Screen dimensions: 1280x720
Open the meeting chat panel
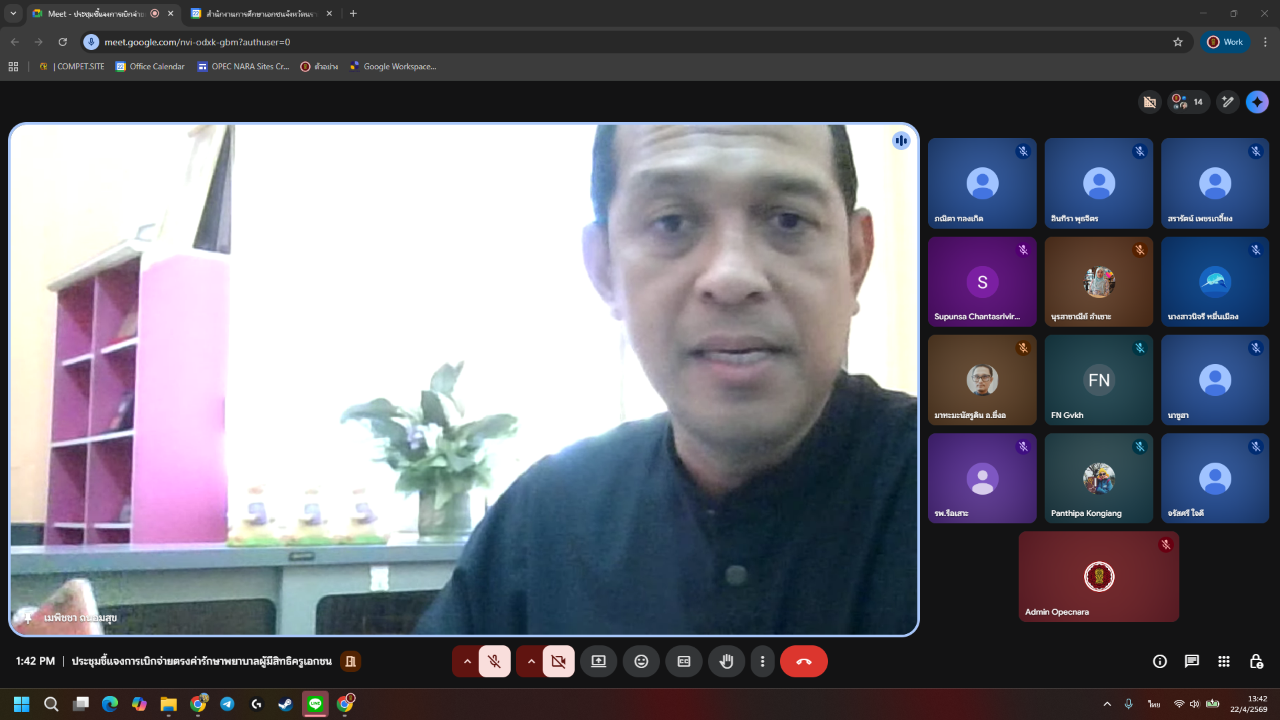point(1191,661)
